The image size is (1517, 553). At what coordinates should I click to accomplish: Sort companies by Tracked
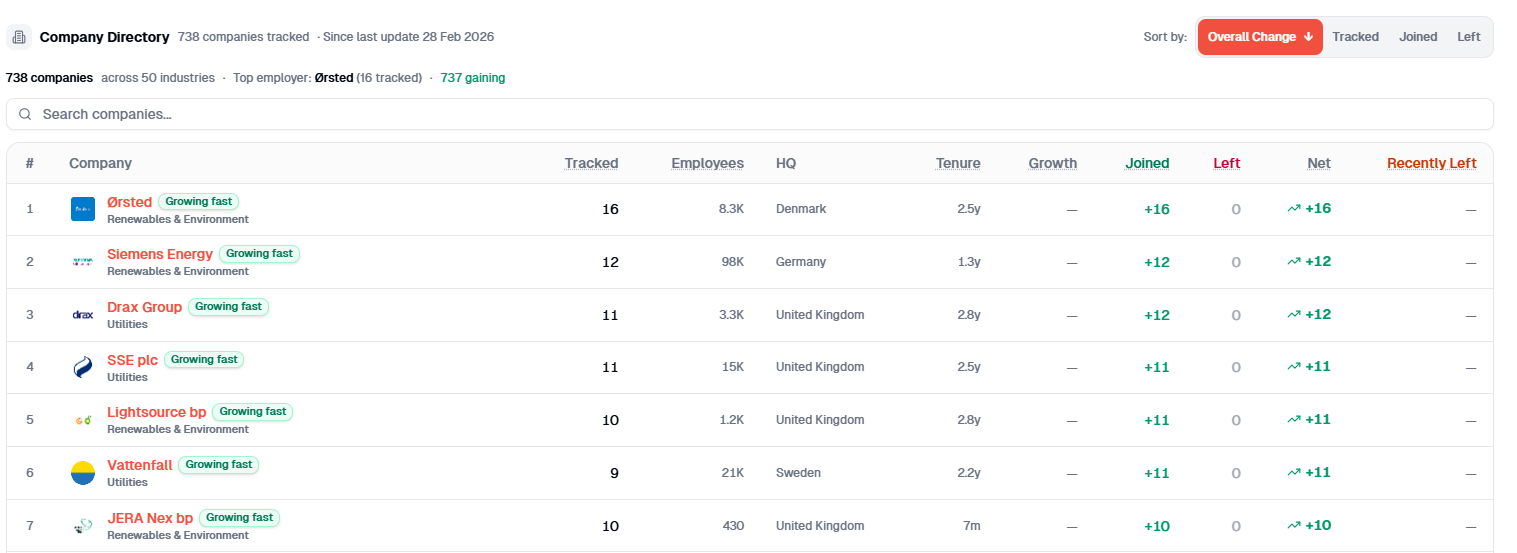click(x=1355, y=37)
